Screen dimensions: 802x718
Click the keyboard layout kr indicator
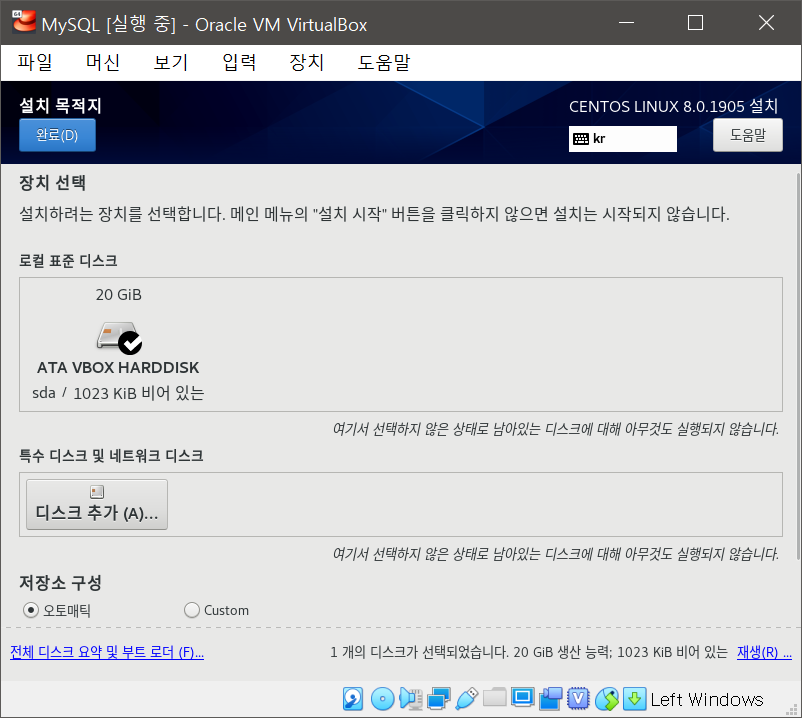tap(622, 139)
